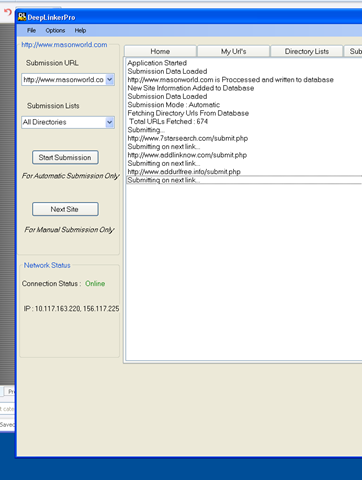Open the Help menu
Screen dimensions: 362x480
(x=80, y=30)
